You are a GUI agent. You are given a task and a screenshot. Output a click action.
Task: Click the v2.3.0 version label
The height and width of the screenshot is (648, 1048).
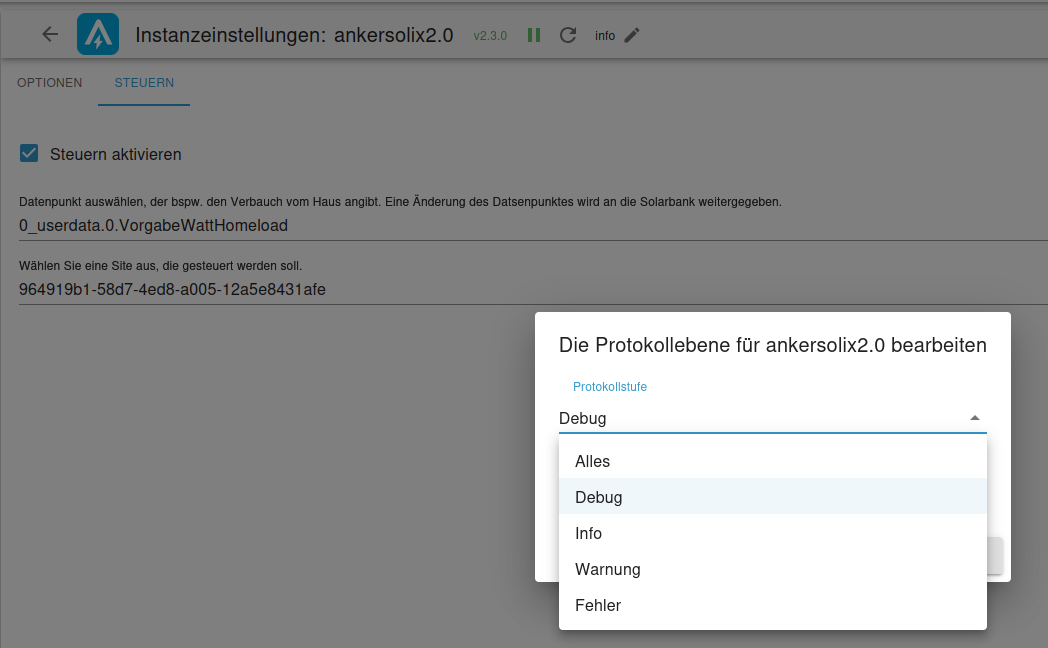tap(490, 36)
